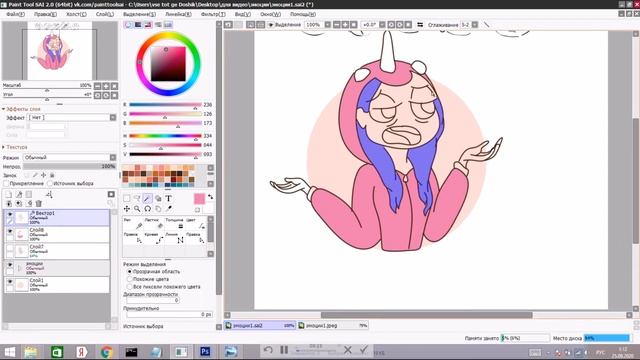Viewport: 640px width, 360px height.
Task: Swap foreground and background colors
Action: click(210, 197)
